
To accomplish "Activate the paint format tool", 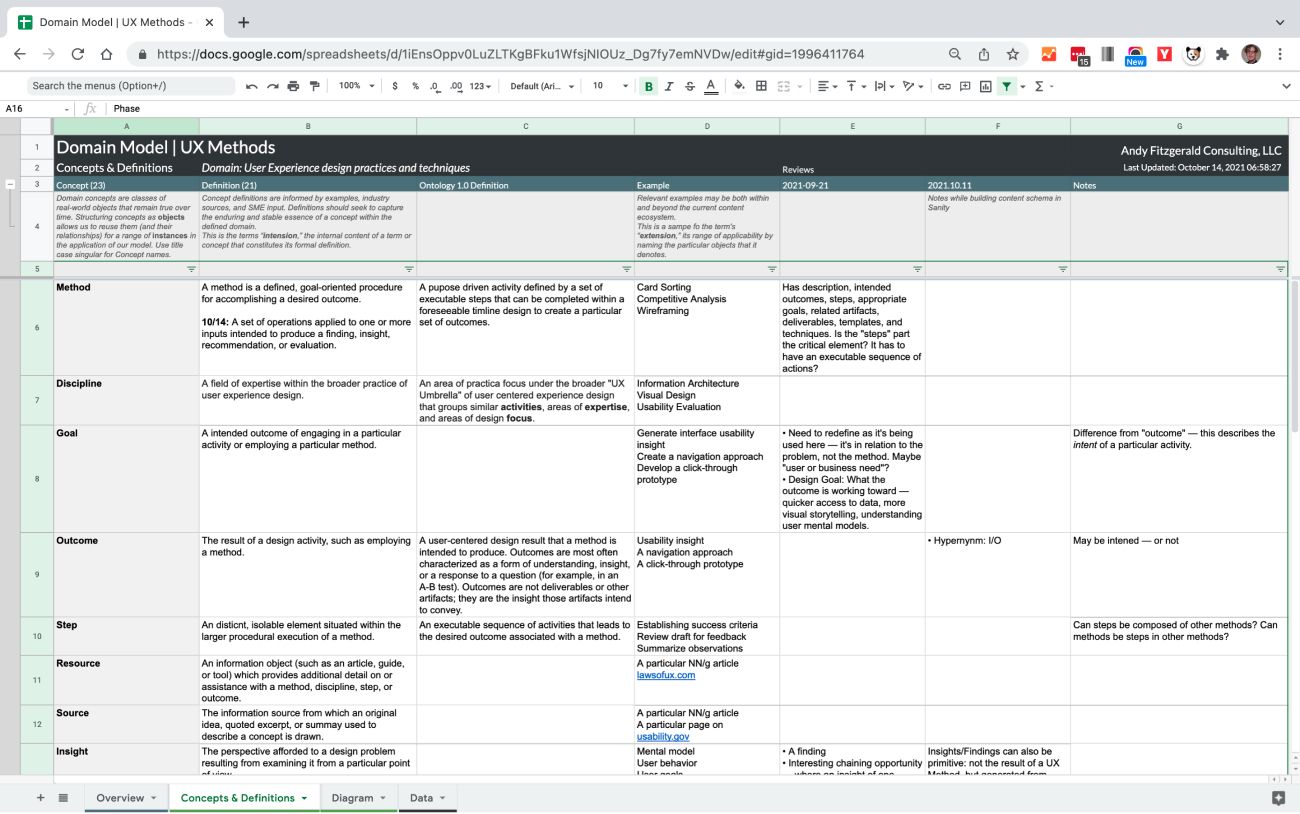I will coord(314,86).
